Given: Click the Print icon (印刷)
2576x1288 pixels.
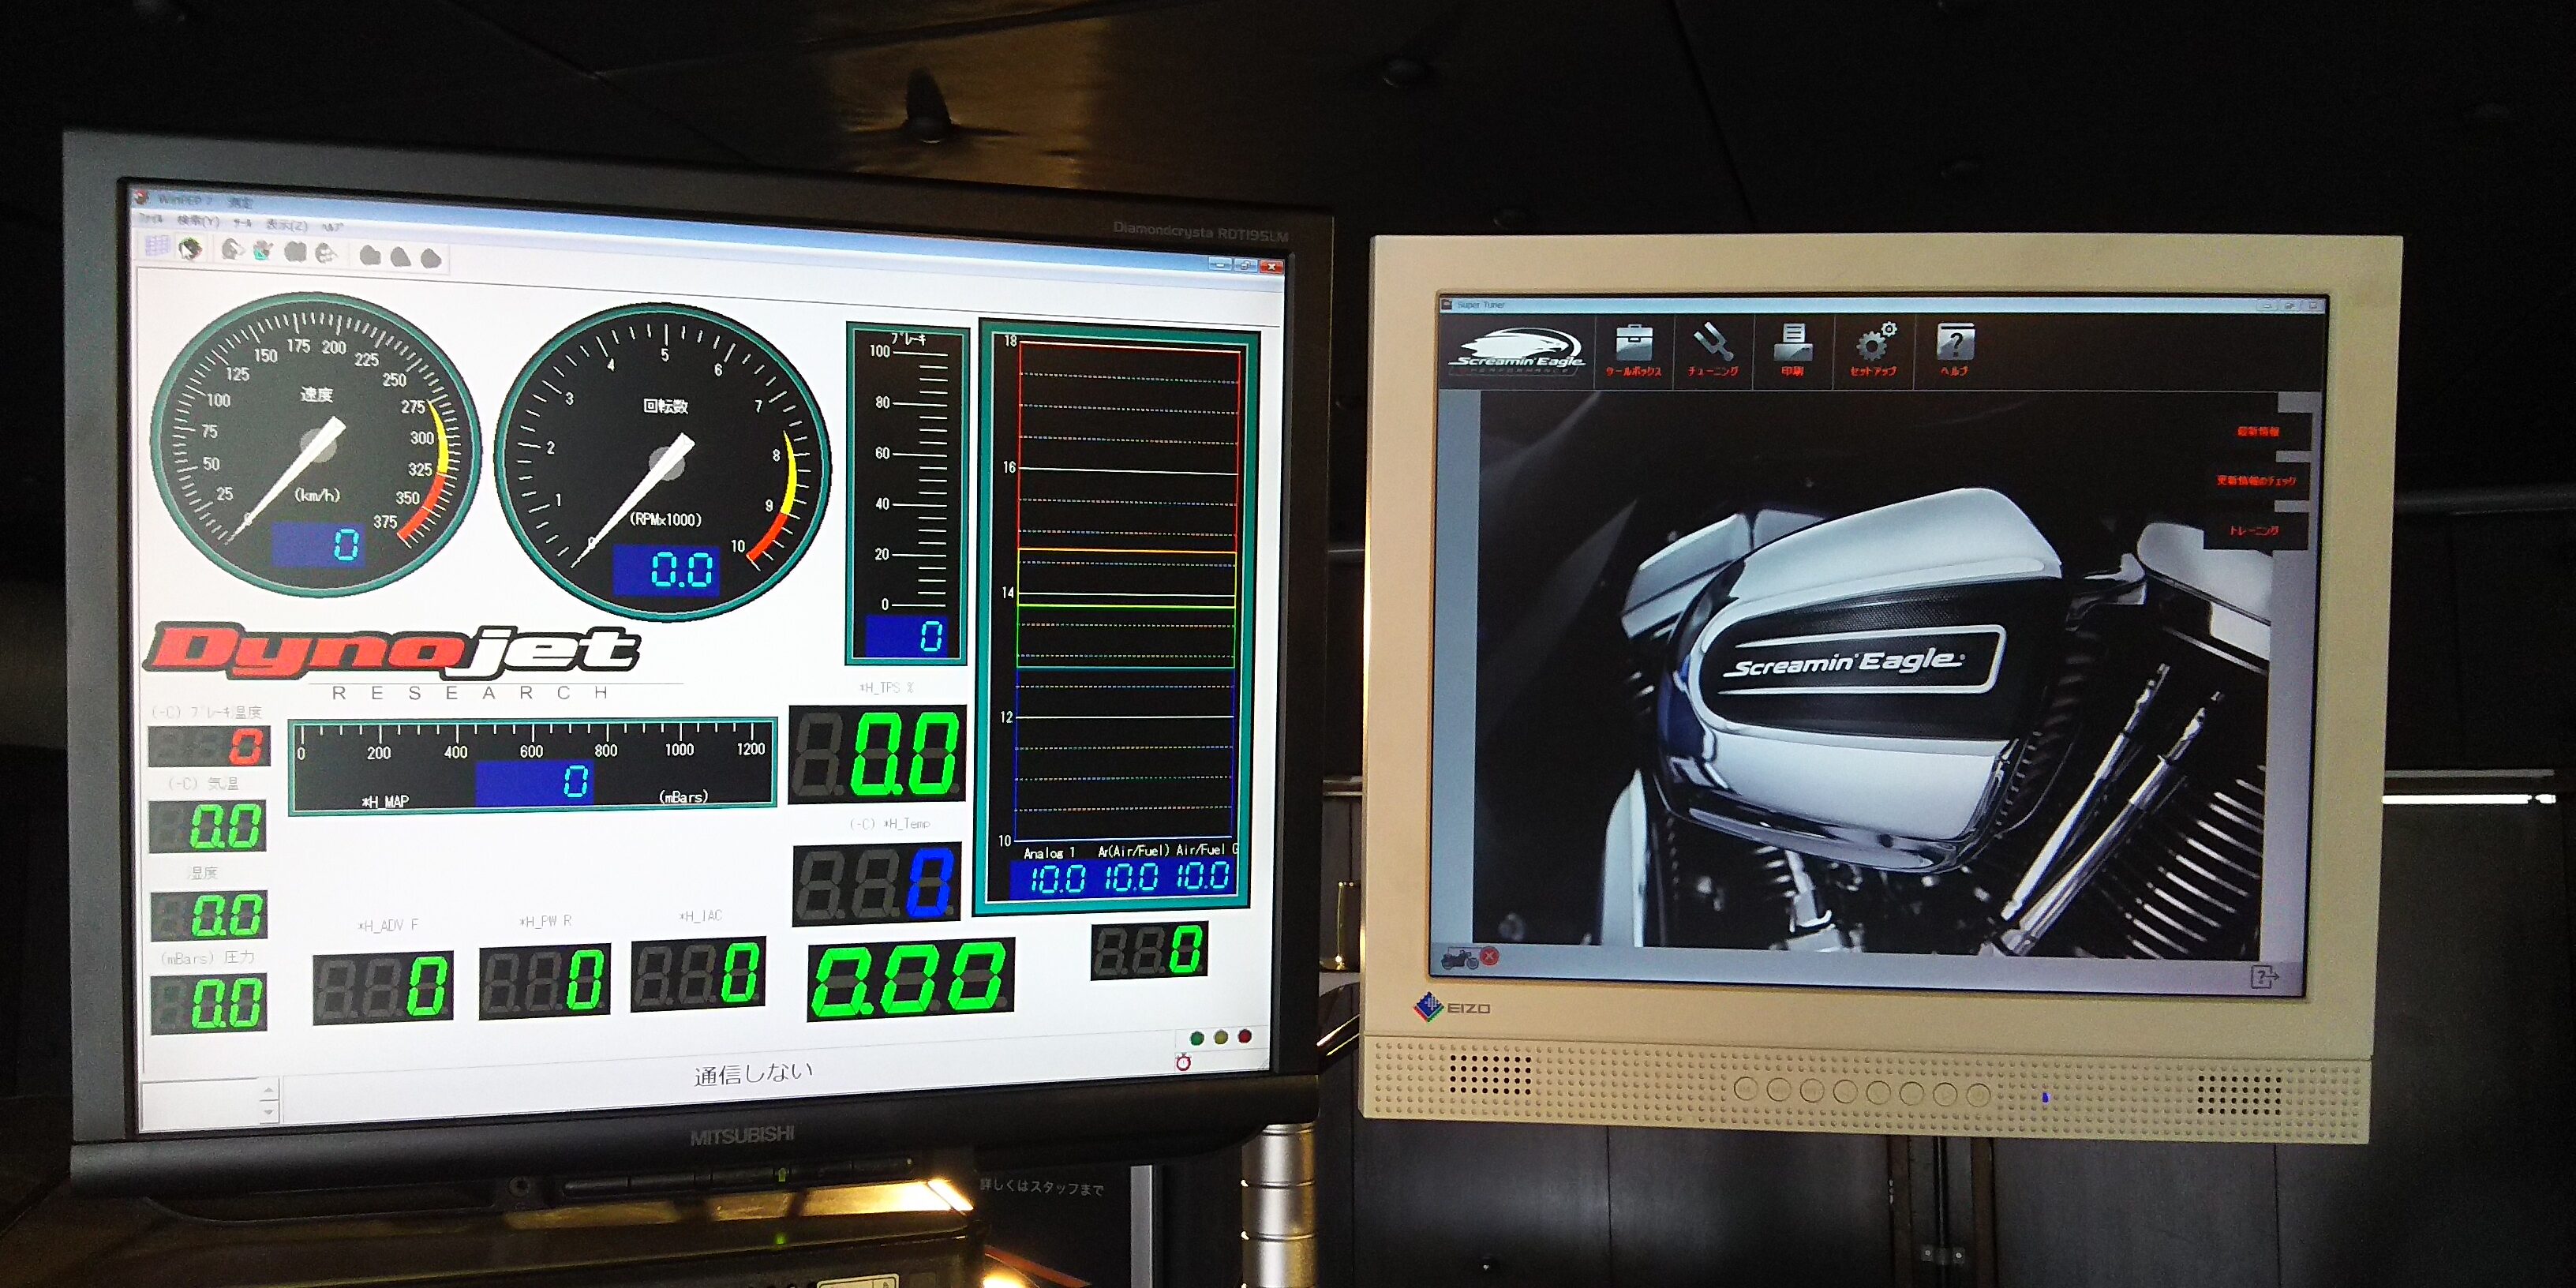Looking at the screenshot, I should [1792, 347].
